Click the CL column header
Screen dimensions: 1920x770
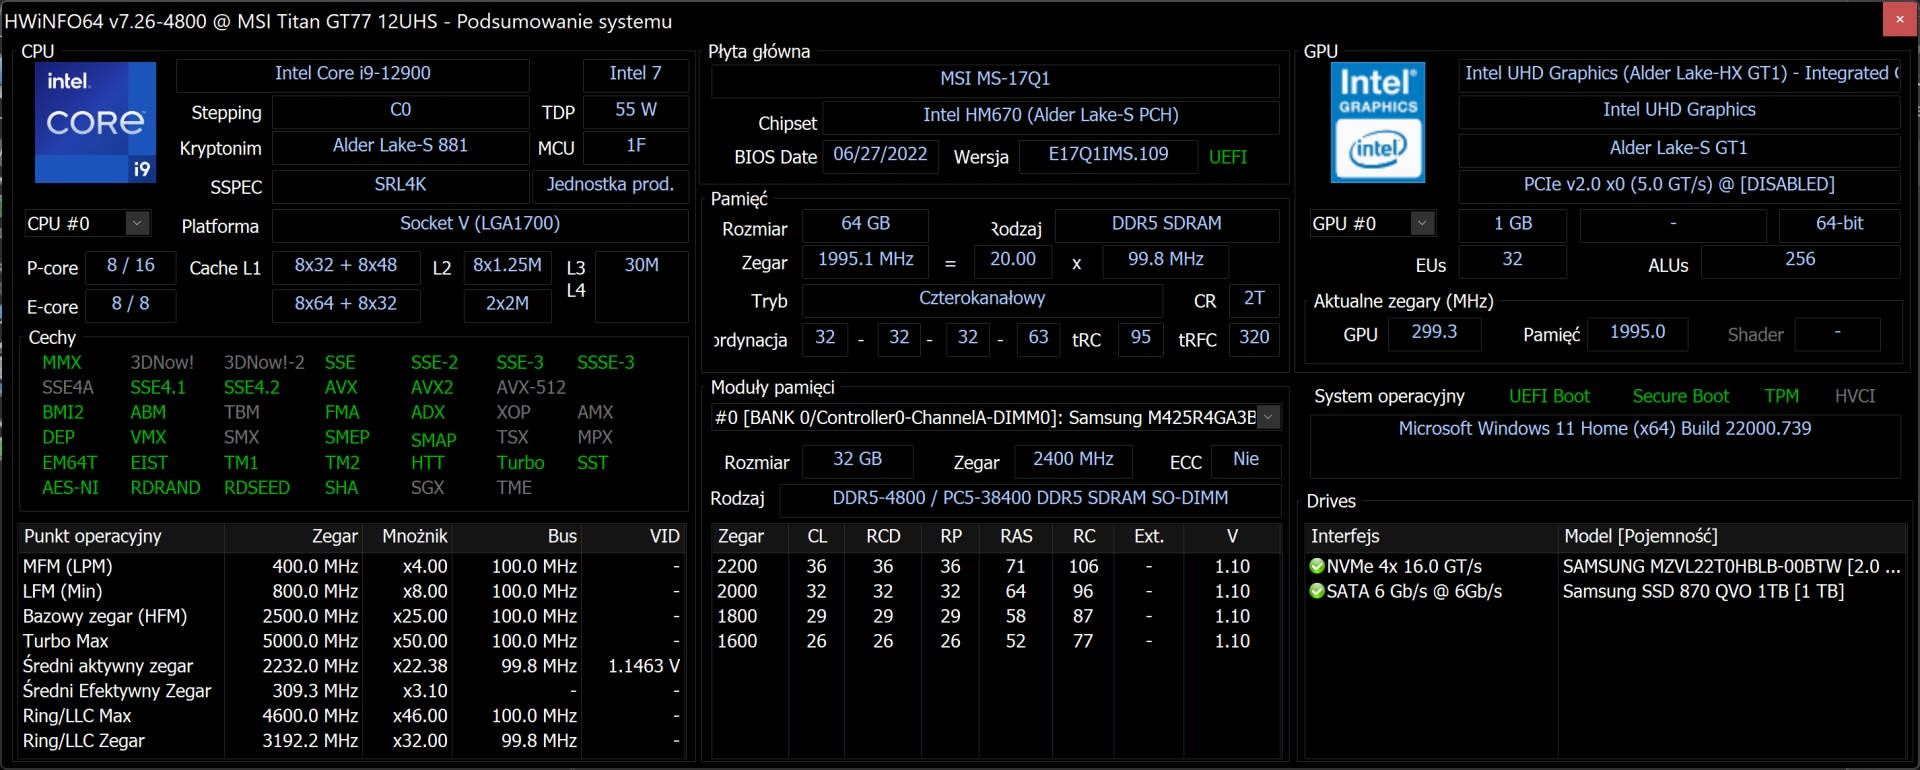point(817,537)
